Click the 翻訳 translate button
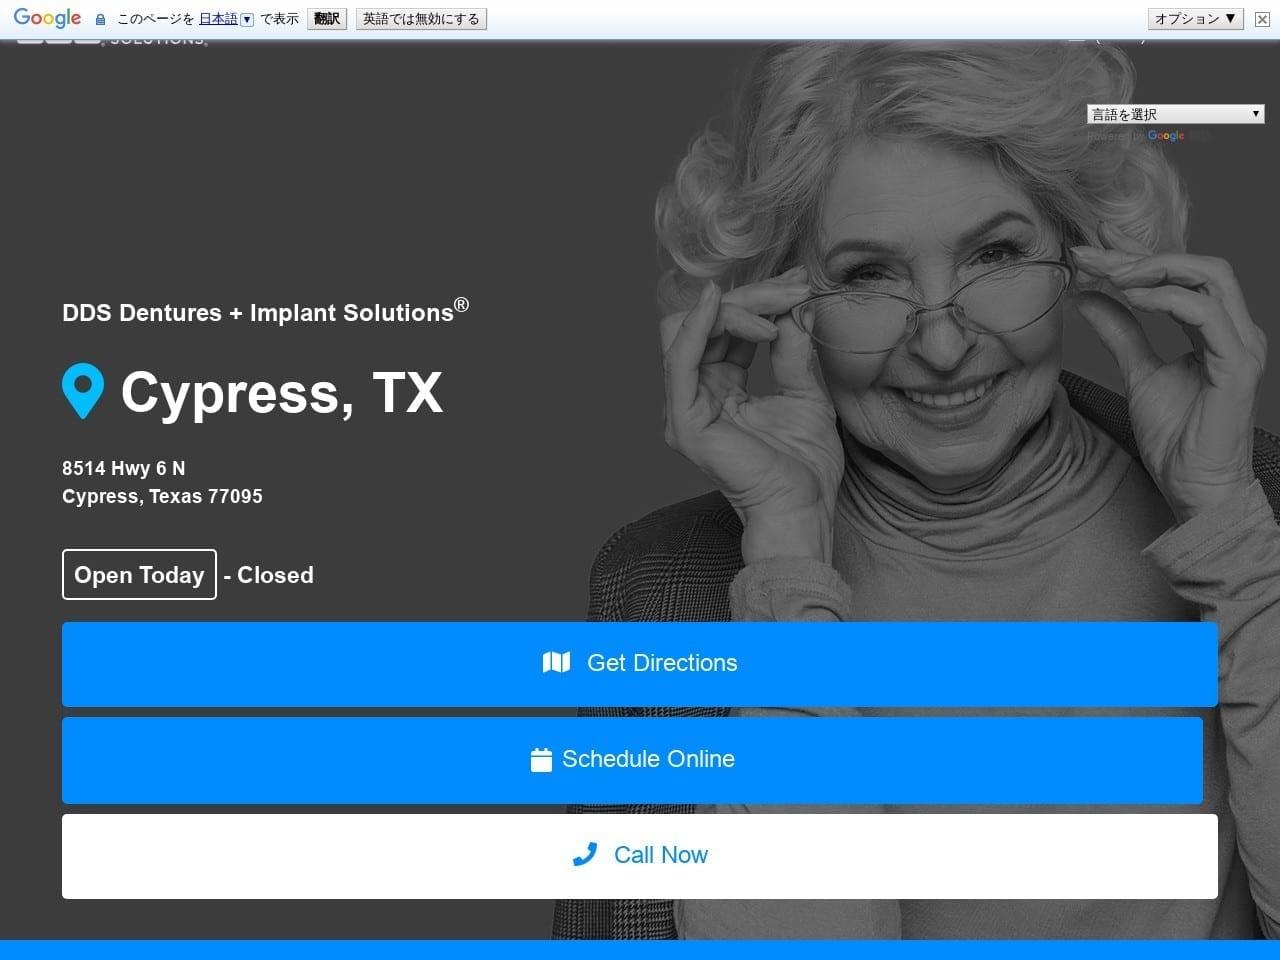This screenshot has height=960, width=1280. point(327,19)
